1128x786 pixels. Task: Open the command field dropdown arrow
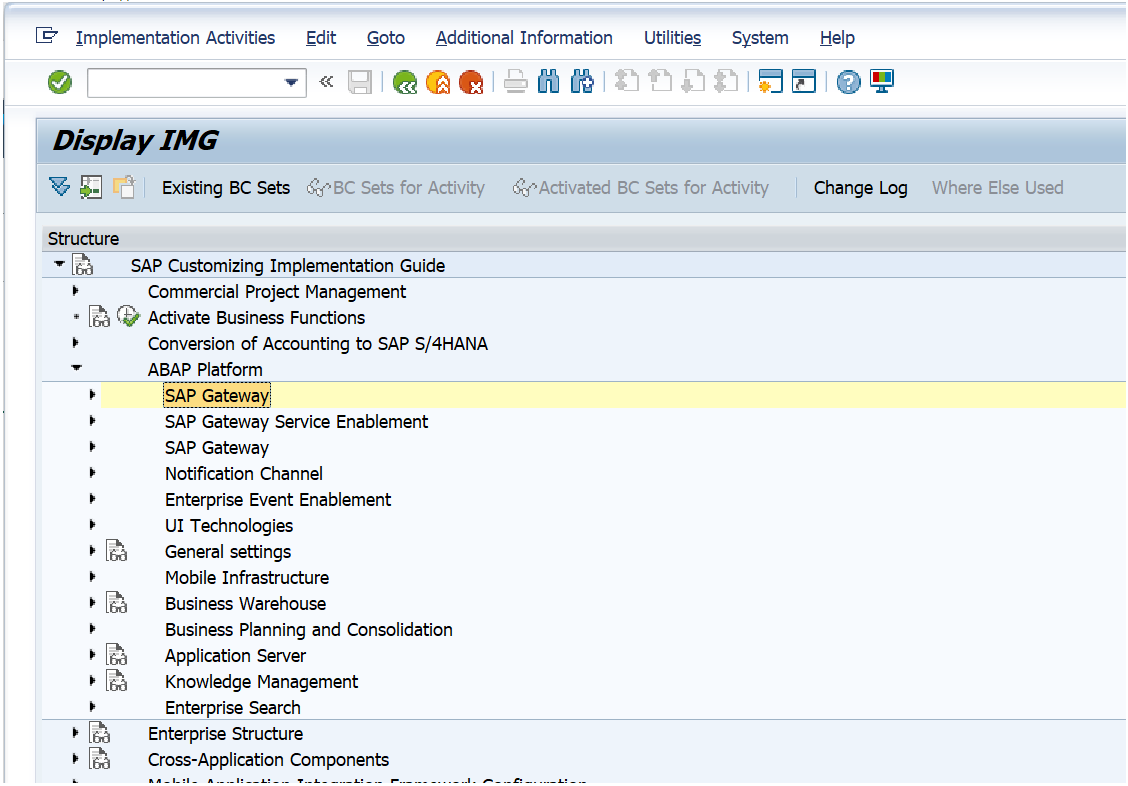(291, 83)
